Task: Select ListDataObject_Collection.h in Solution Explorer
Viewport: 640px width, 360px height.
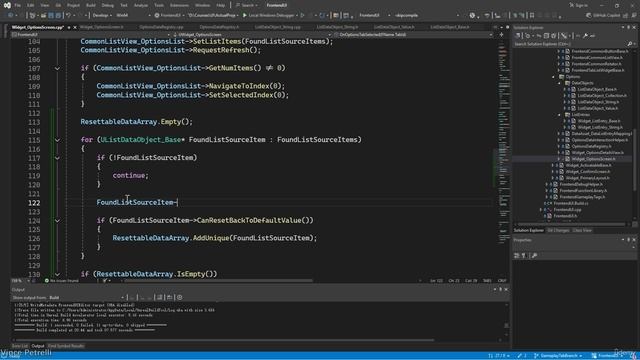Action: tap(602, 96)
